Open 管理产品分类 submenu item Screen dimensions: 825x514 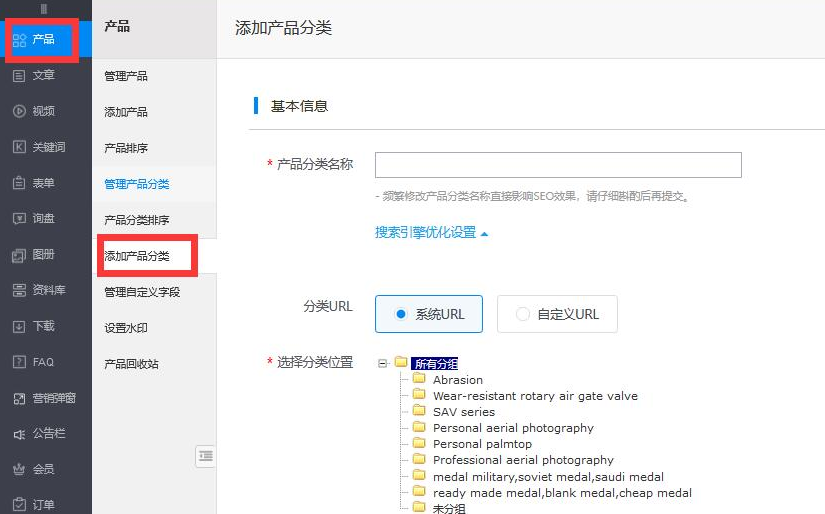tap(137, 184)
